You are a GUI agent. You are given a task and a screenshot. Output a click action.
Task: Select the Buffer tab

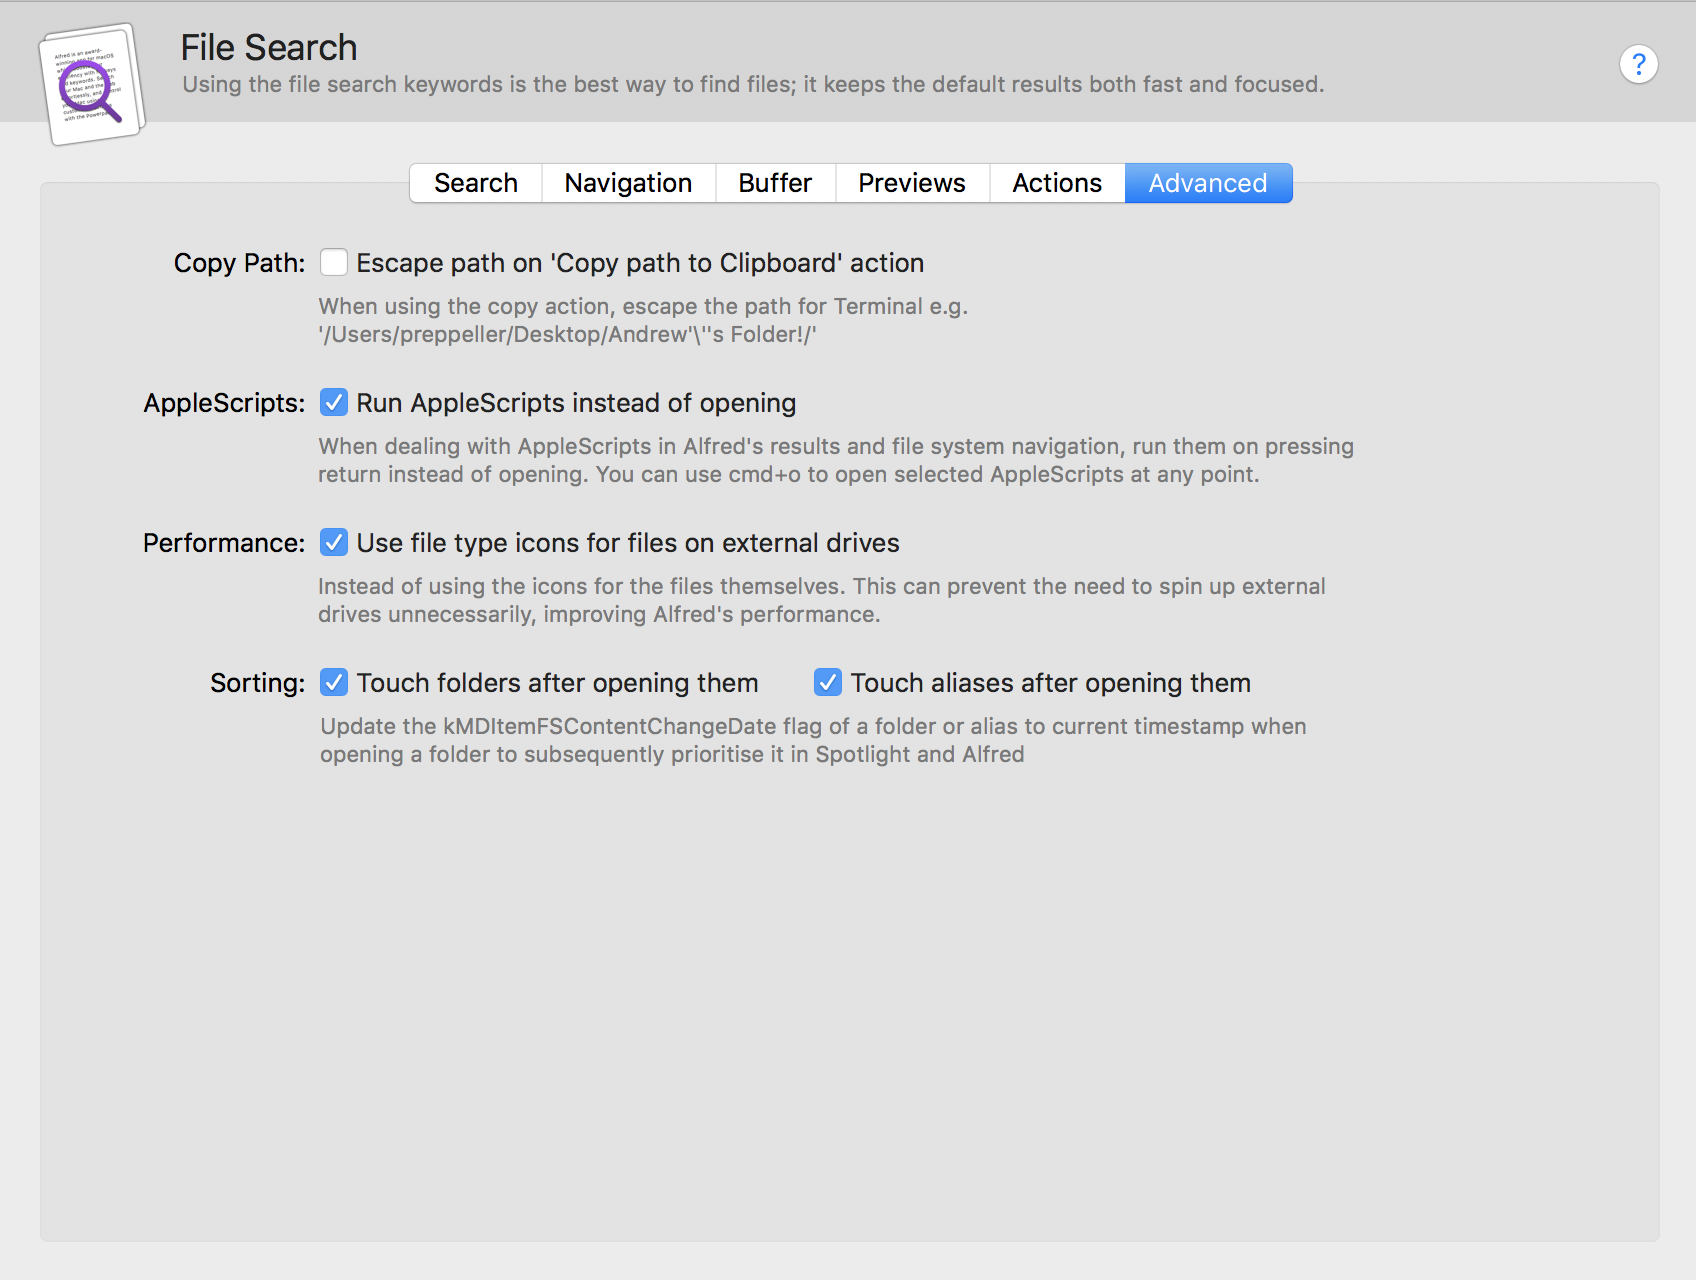pos(775,183)
